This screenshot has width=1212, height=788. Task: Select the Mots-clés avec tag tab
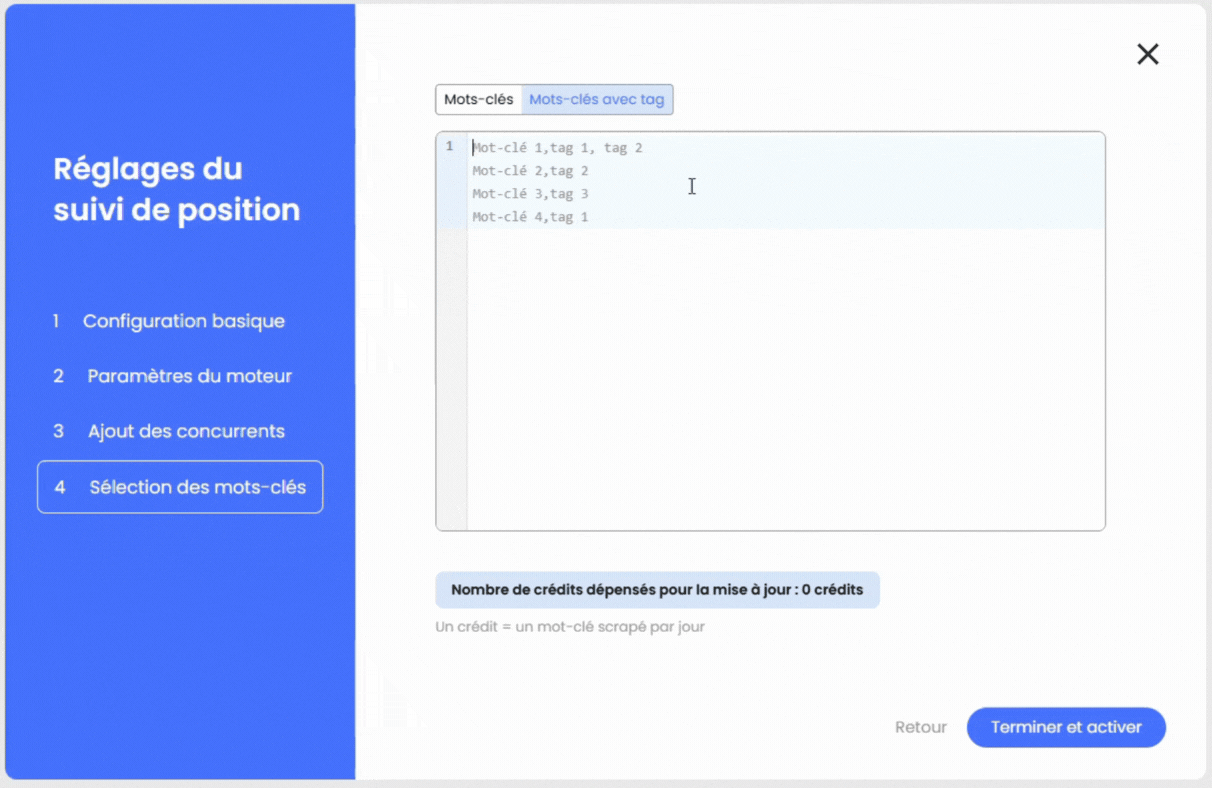click(x=597, y=100)
